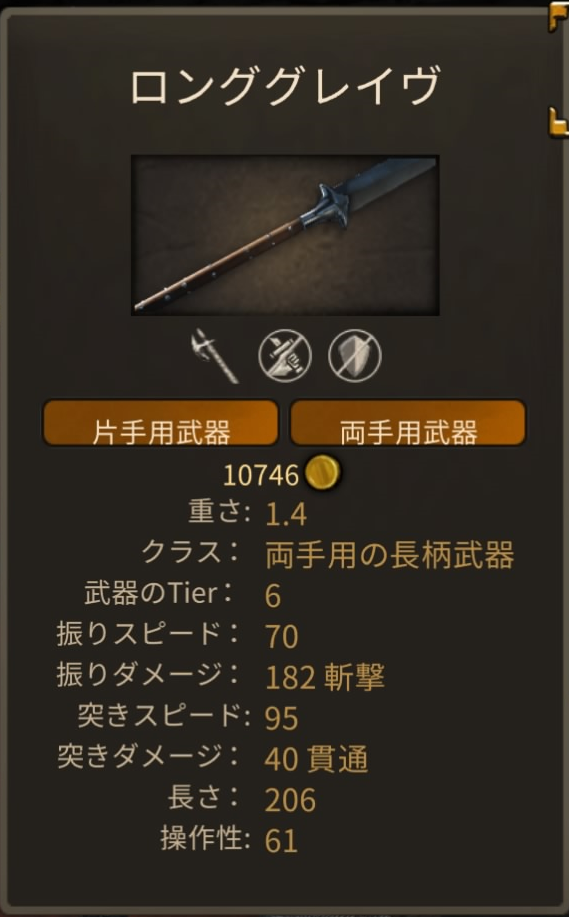
Task: Click the crossed-out shield icon
Action: (355, 355)
